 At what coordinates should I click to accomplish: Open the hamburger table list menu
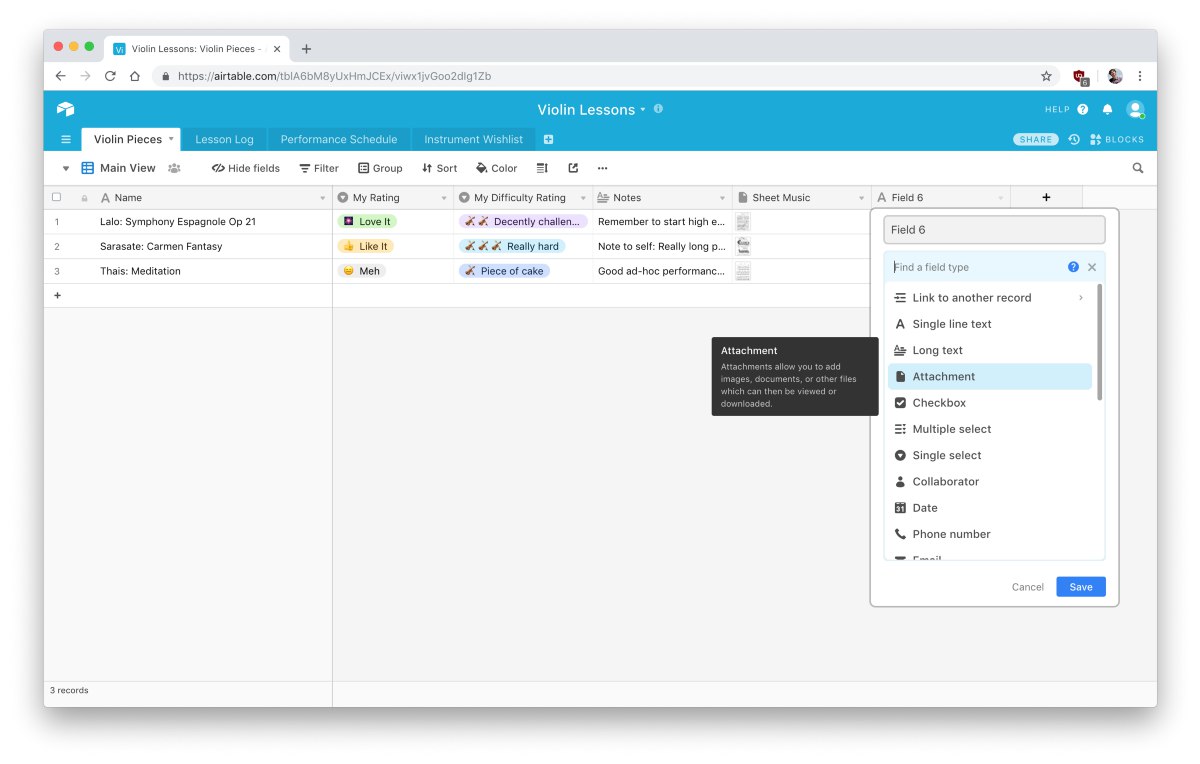point(66,139)
